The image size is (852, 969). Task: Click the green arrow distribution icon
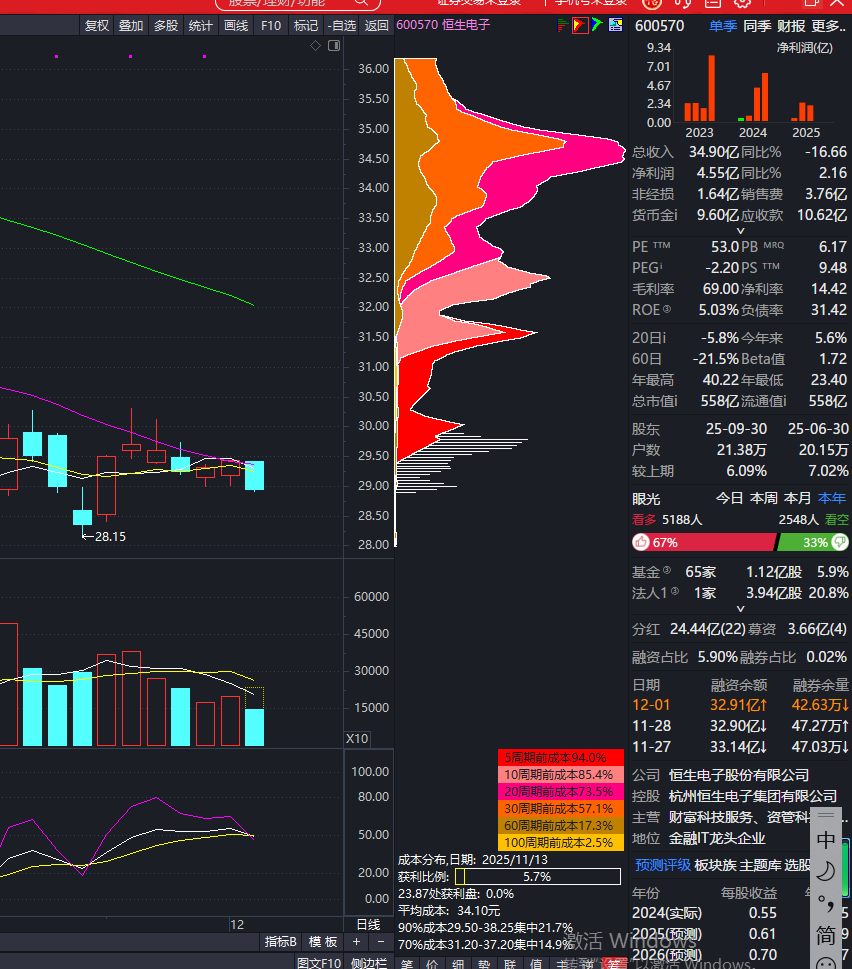click(597, 25)
